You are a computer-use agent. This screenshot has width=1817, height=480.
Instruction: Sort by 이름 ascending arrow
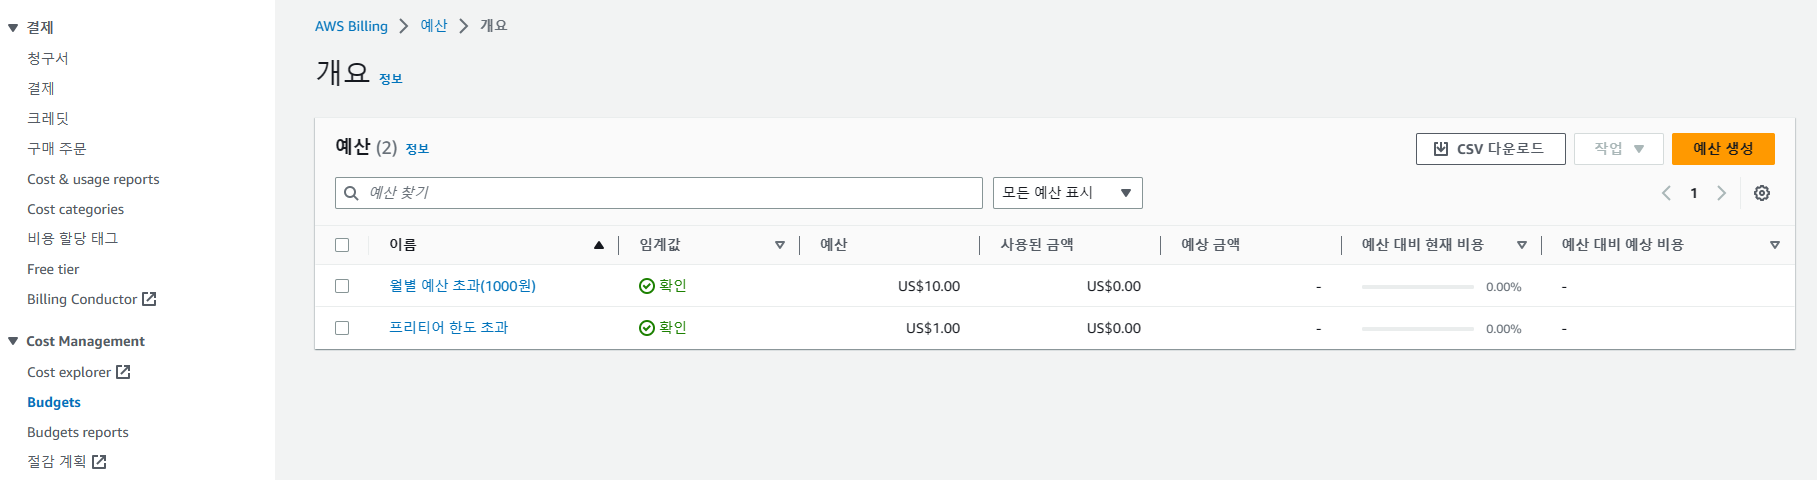click(599, 245)
